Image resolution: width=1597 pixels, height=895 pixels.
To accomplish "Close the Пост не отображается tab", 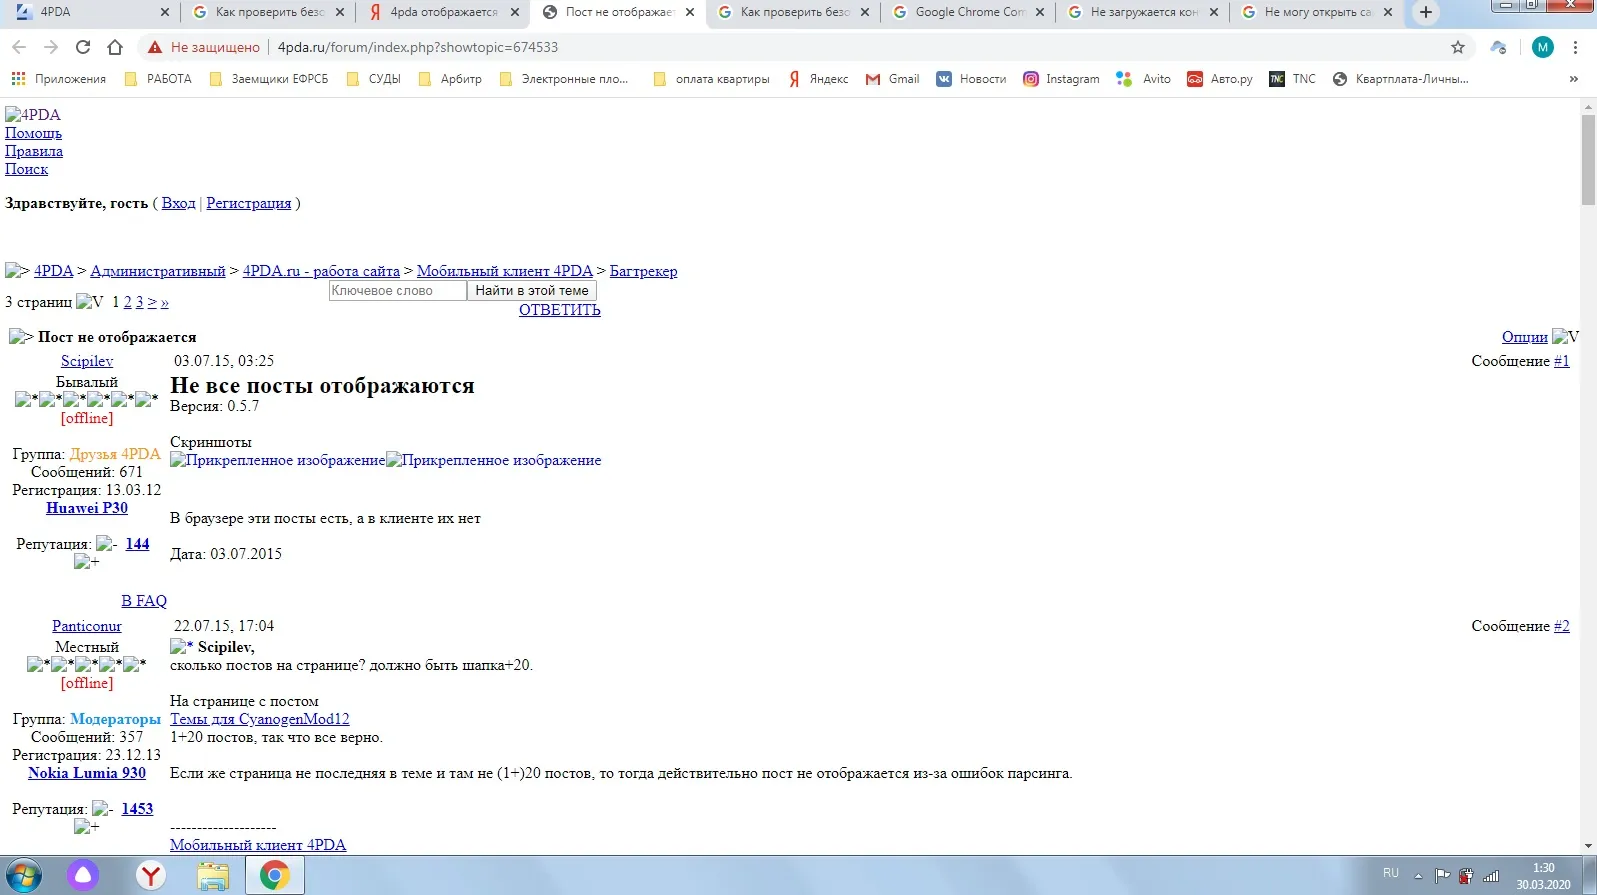I will click(690, 12).
